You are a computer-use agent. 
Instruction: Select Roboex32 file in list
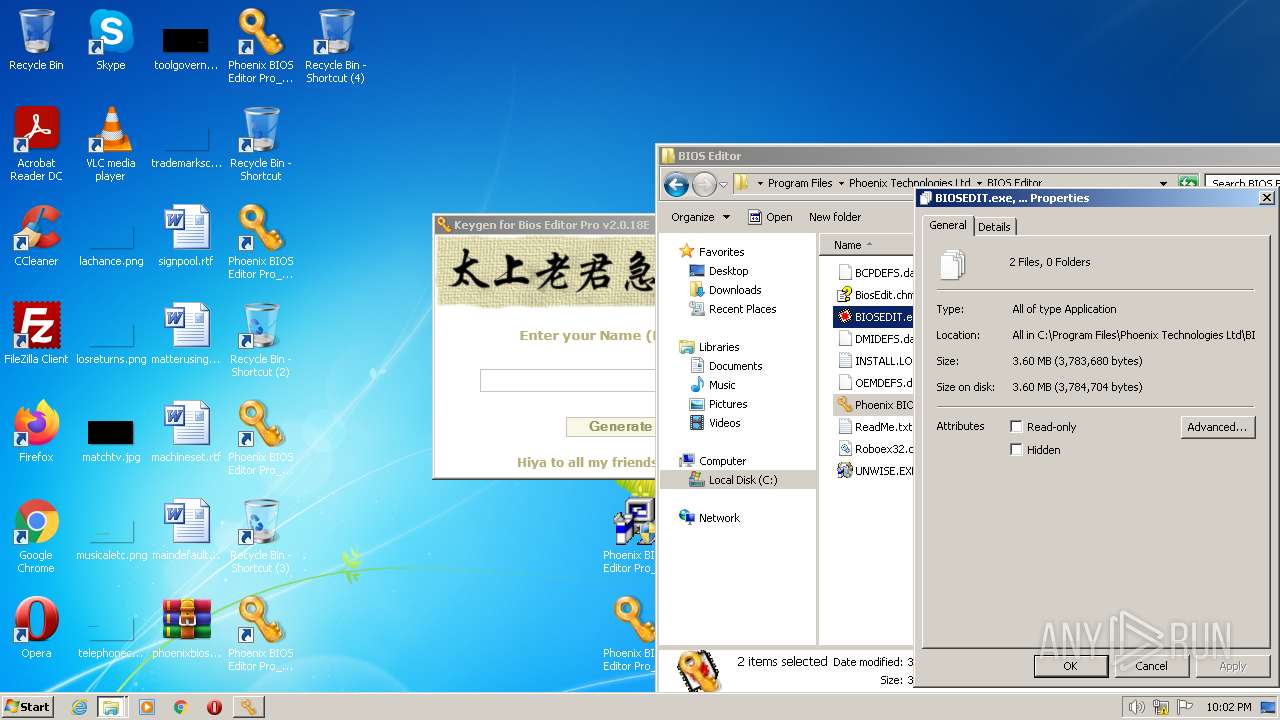pyautogui.click(x=875, y=449)
